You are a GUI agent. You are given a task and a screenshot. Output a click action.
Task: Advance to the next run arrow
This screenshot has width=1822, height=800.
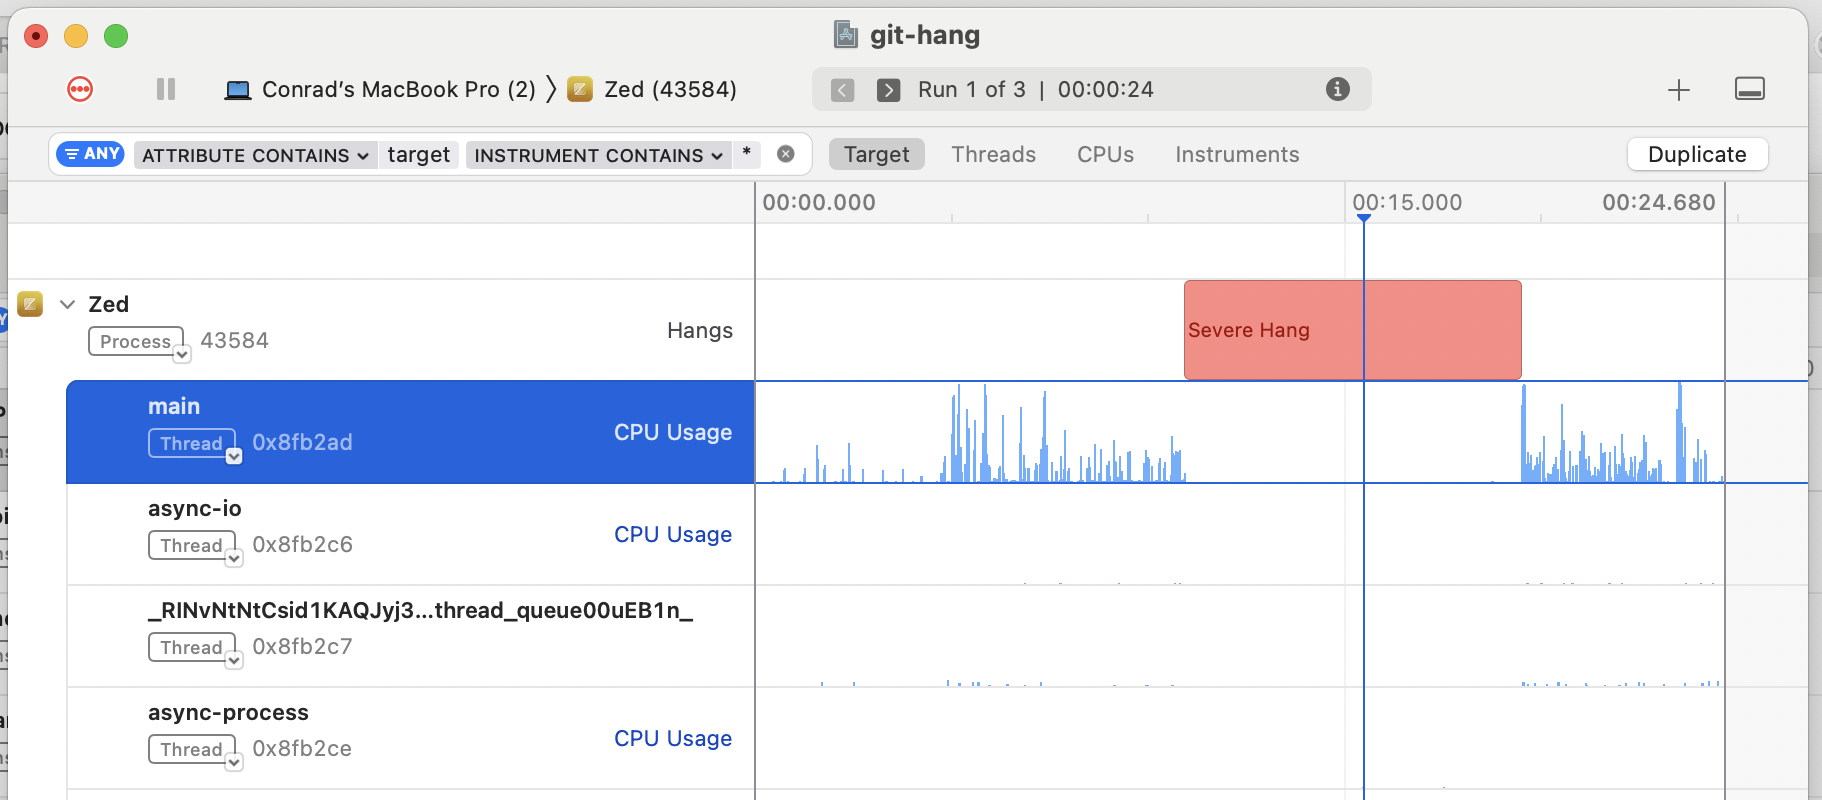click(x=888, y=90)
